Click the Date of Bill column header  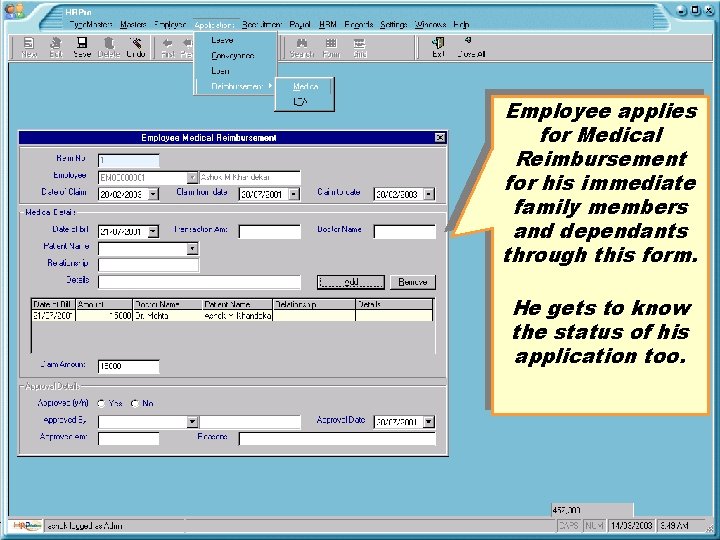point(54,304)
